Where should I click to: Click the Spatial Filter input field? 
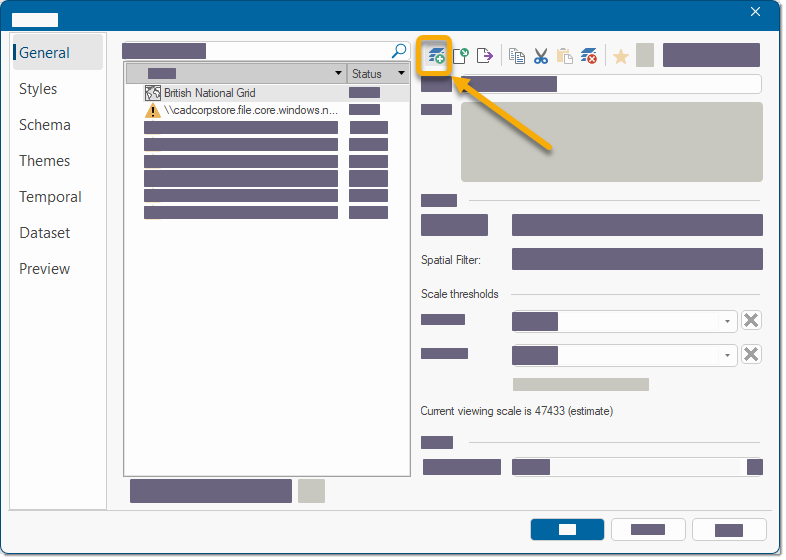(x=637, y=260)
